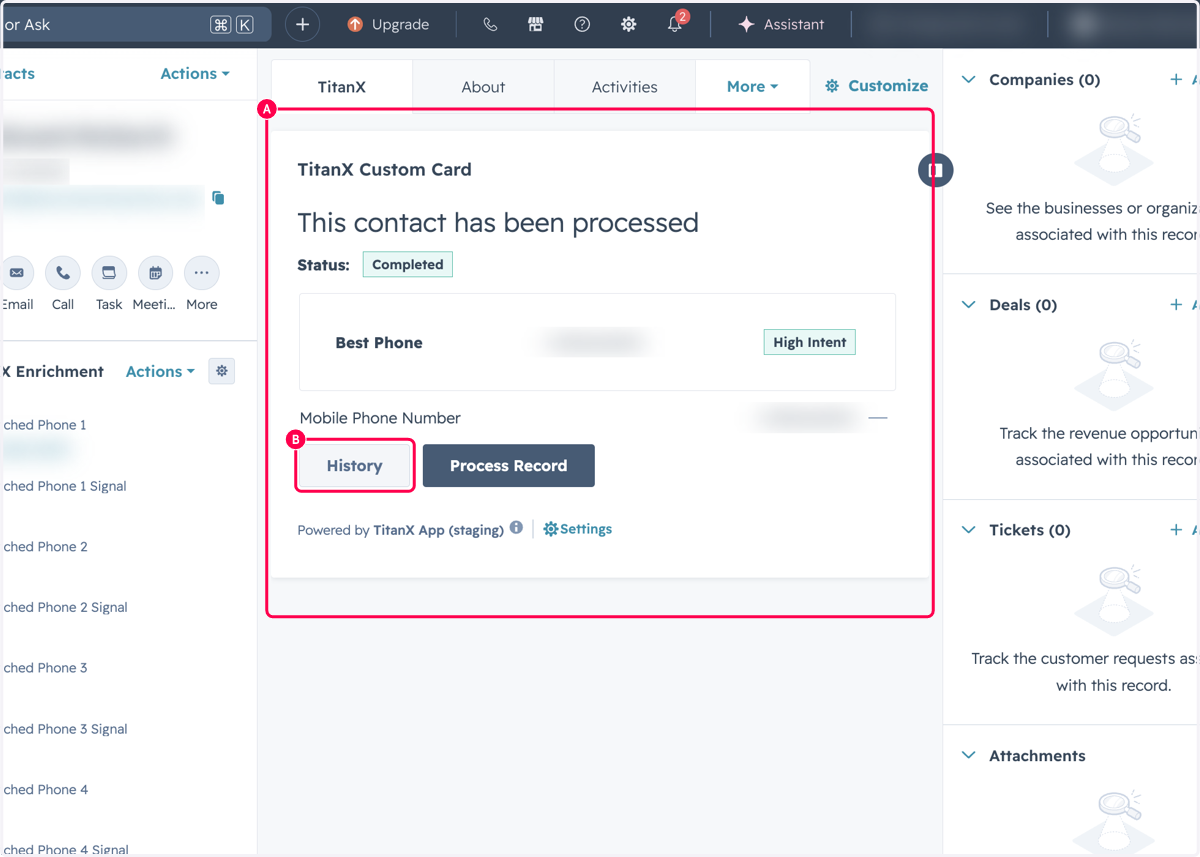
Task: Switch to the Activities tab
Action: click(625, 87)
